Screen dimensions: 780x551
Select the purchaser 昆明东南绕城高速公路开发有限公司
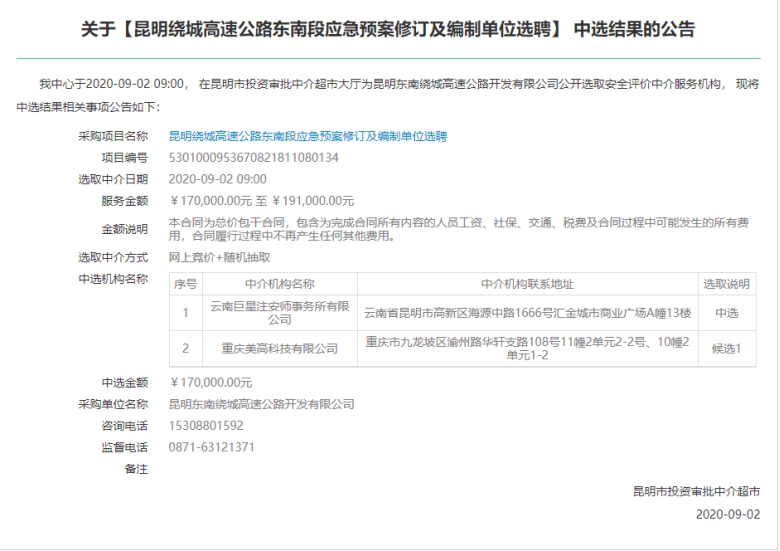coord(262,404)
